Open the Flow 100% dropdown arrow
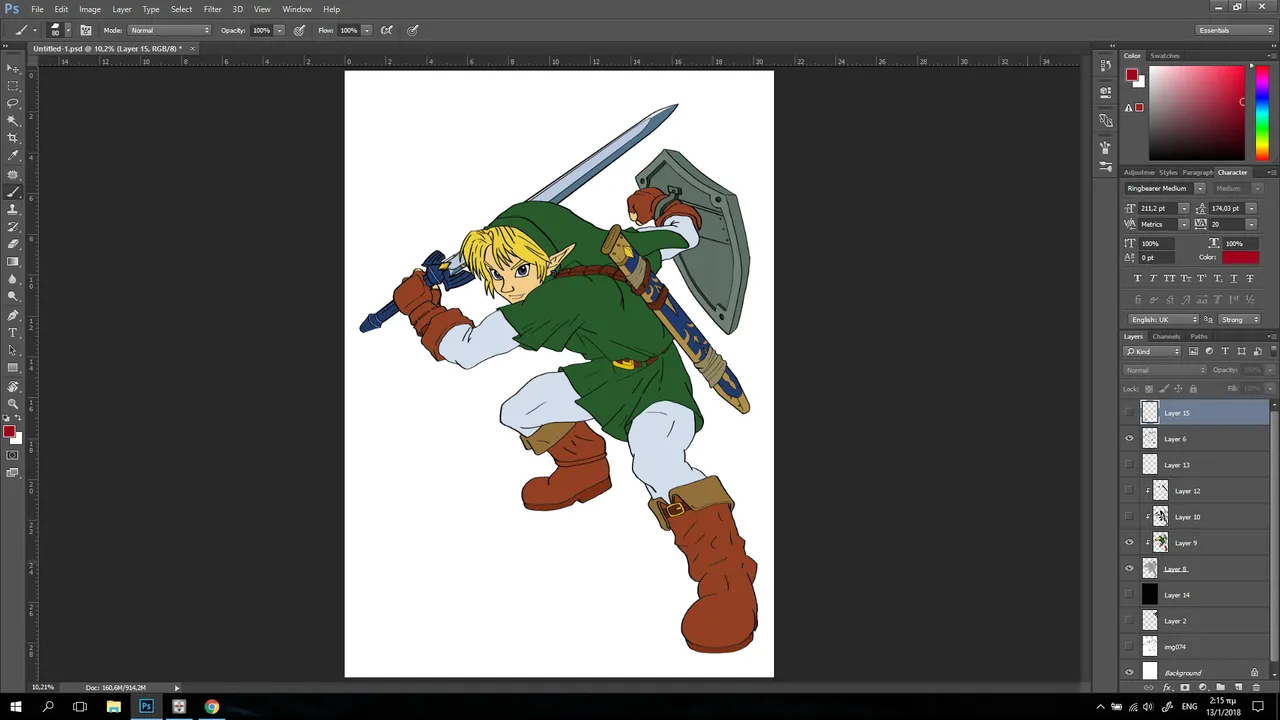This screenshot has width=1280, height=720. coord(366,30)
